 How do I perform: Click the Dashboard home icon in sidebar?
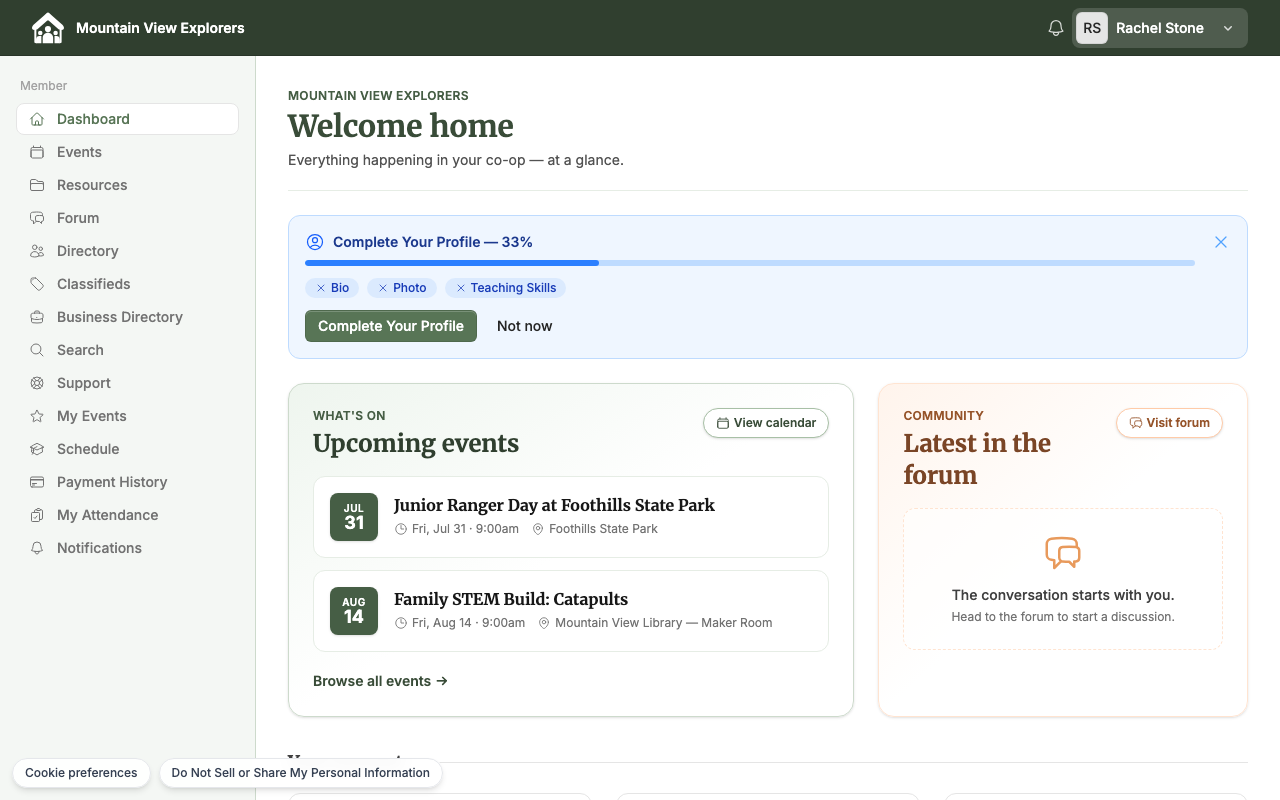37,119
